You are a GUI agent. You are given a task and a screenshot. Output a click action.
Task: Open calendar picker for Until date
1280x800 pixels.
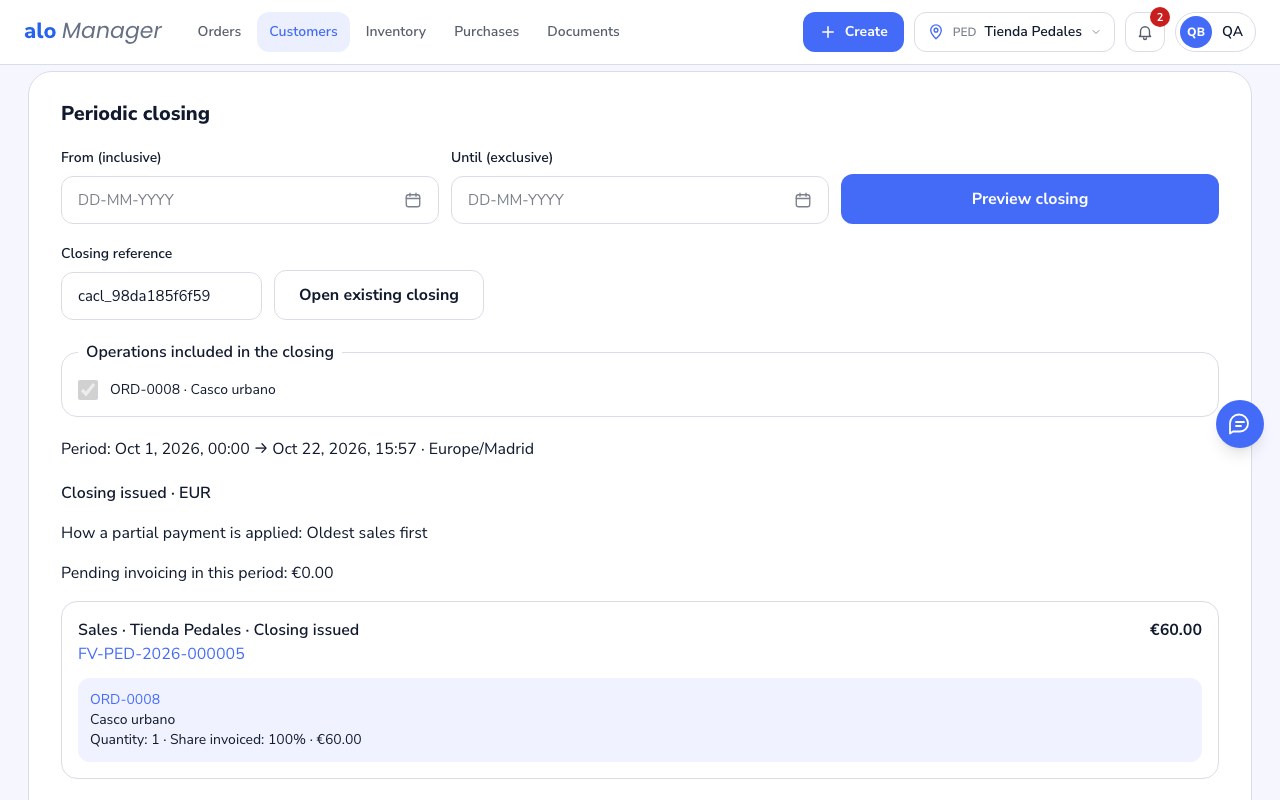point(803,200)
